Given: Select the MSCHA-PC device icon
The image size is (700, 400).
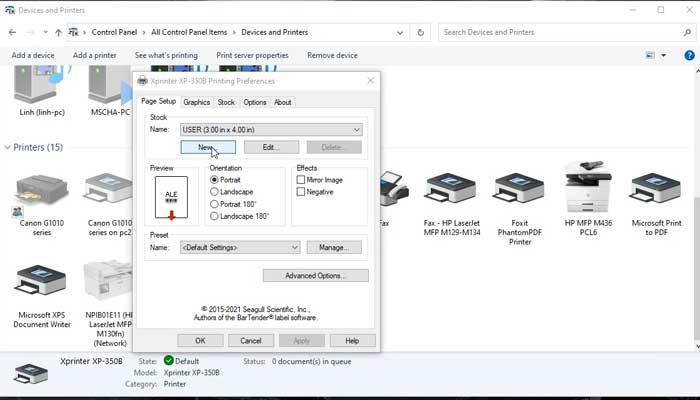Looking at the screenshot, I should [x=109, y=84].
